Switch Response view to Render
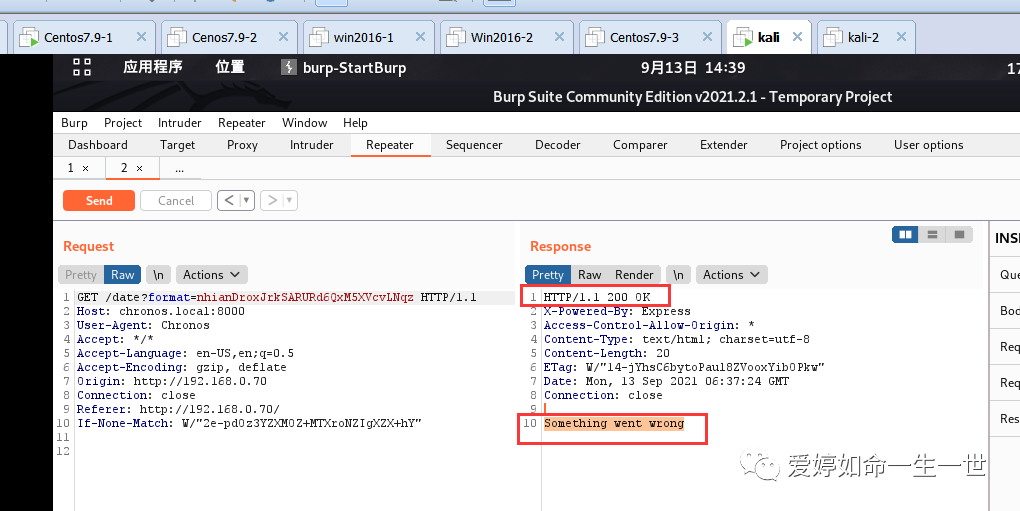This screenshot has width=1020, height=511. 634,275
